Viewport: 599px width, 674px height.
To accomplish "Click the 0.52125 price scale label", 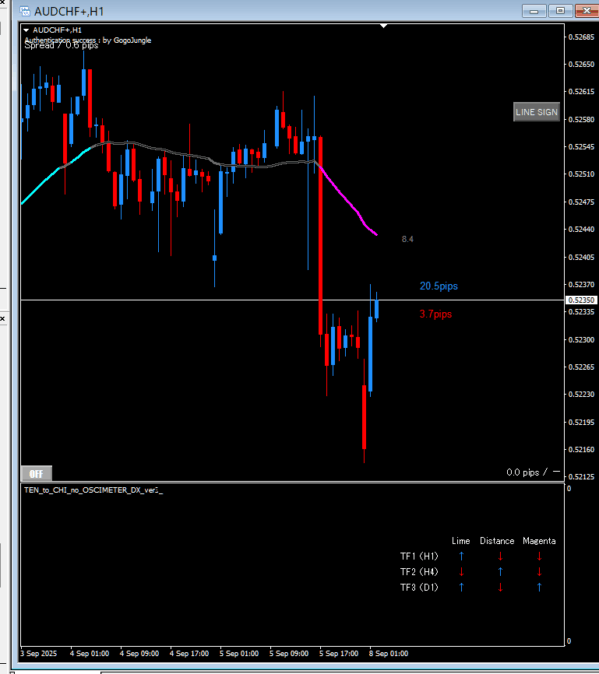I will point(581,477).
